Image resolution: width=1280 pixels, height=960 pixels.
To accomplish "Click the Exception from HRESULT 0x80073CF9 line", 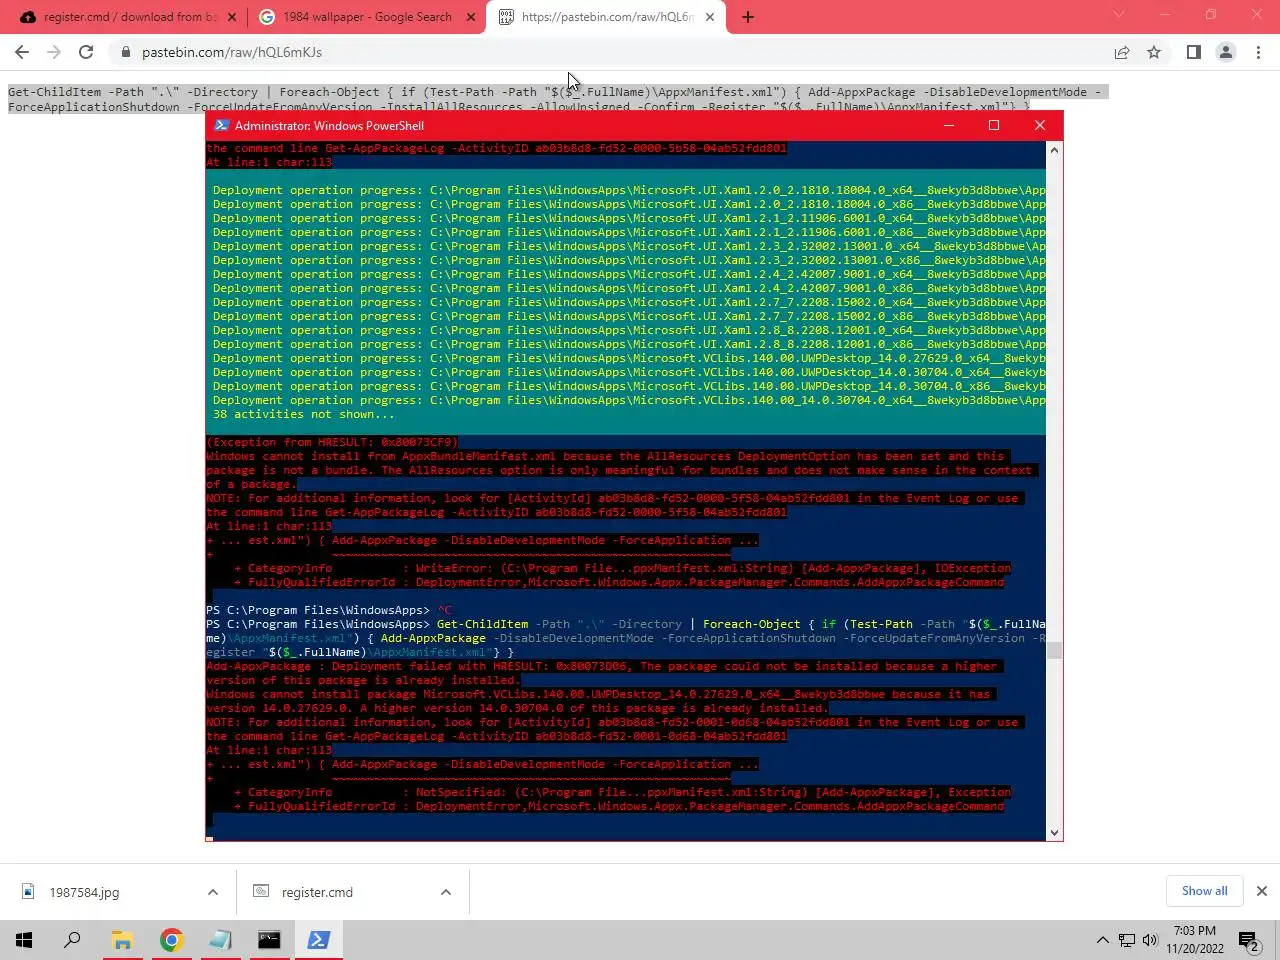I will (x=332, y=442).
